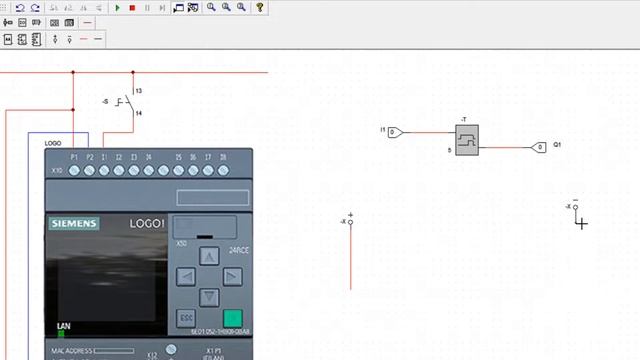640x360 pixels.
Task: Click the LOGO component label above module
Action: pos(53,143)
